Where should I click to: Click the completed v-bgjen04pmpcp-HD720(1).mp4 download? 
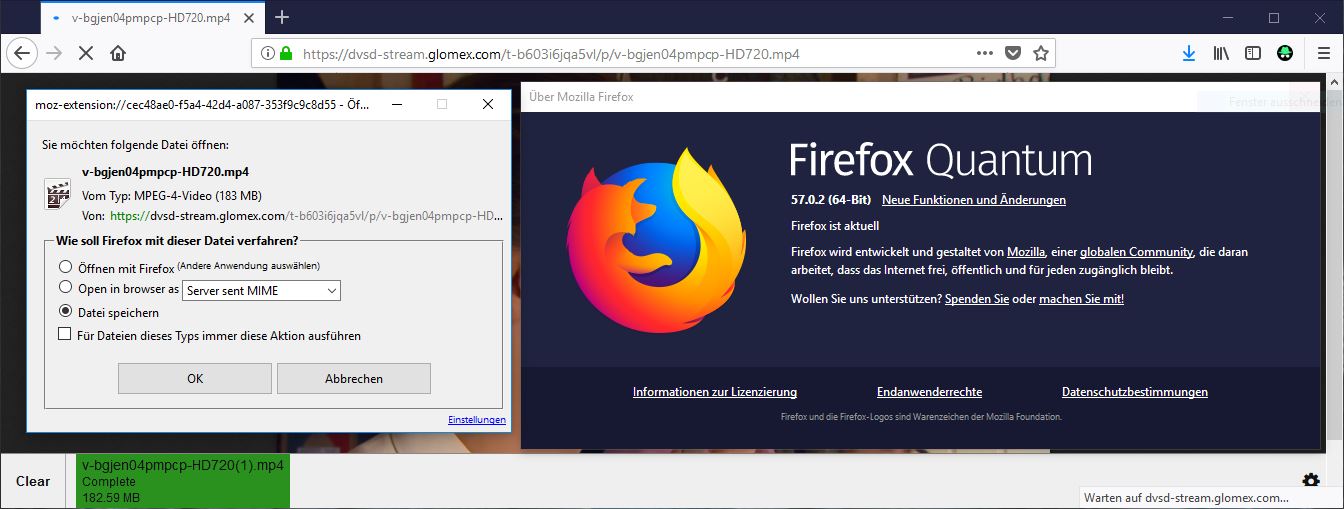[x=183, y=481]
